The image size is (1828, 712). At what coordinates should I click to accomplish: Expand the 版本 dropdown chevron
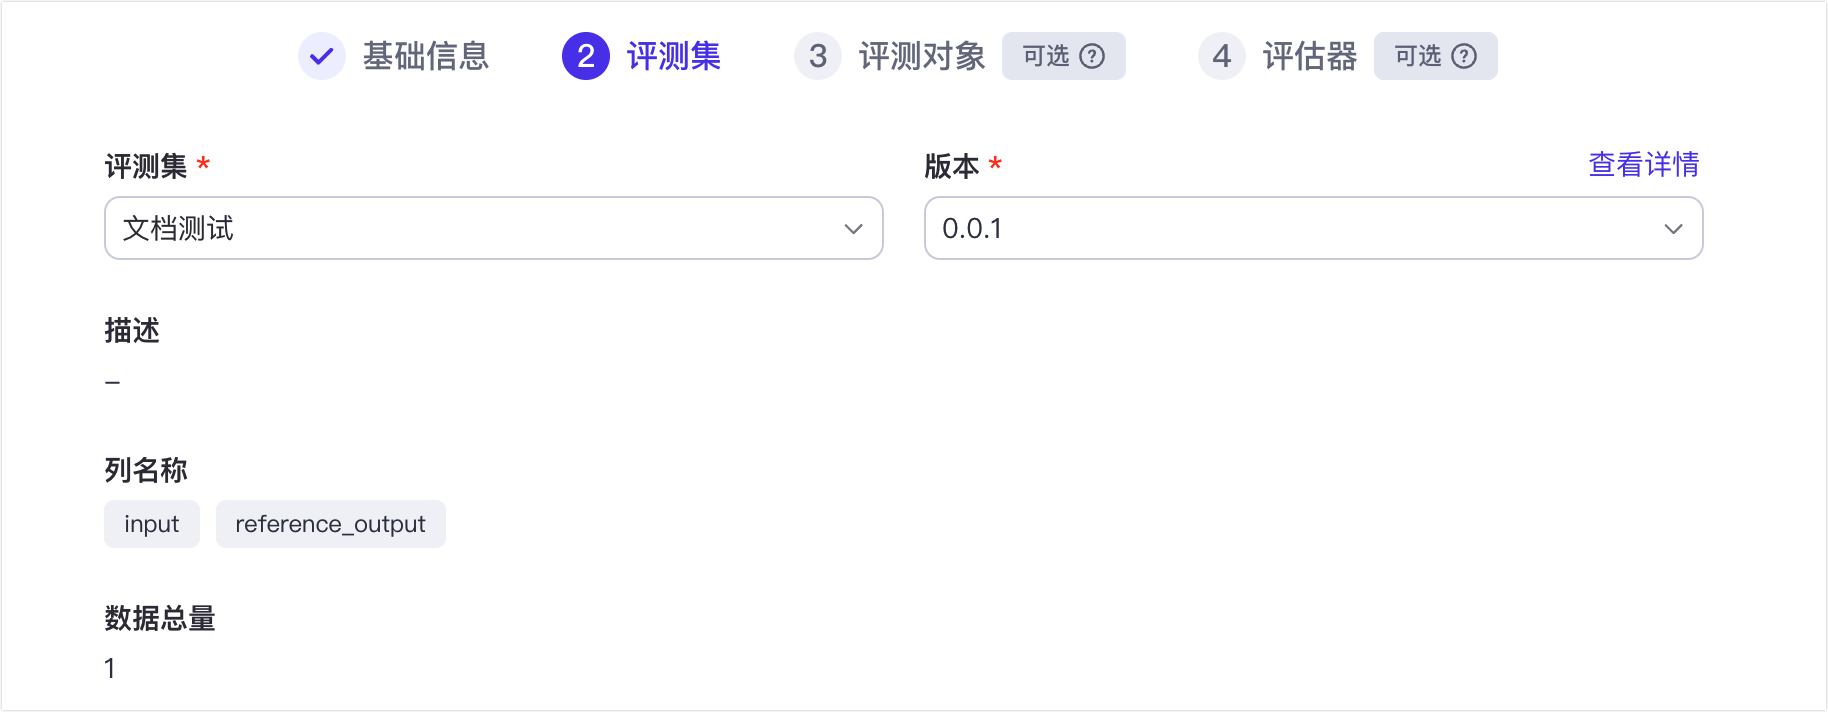1673,229
